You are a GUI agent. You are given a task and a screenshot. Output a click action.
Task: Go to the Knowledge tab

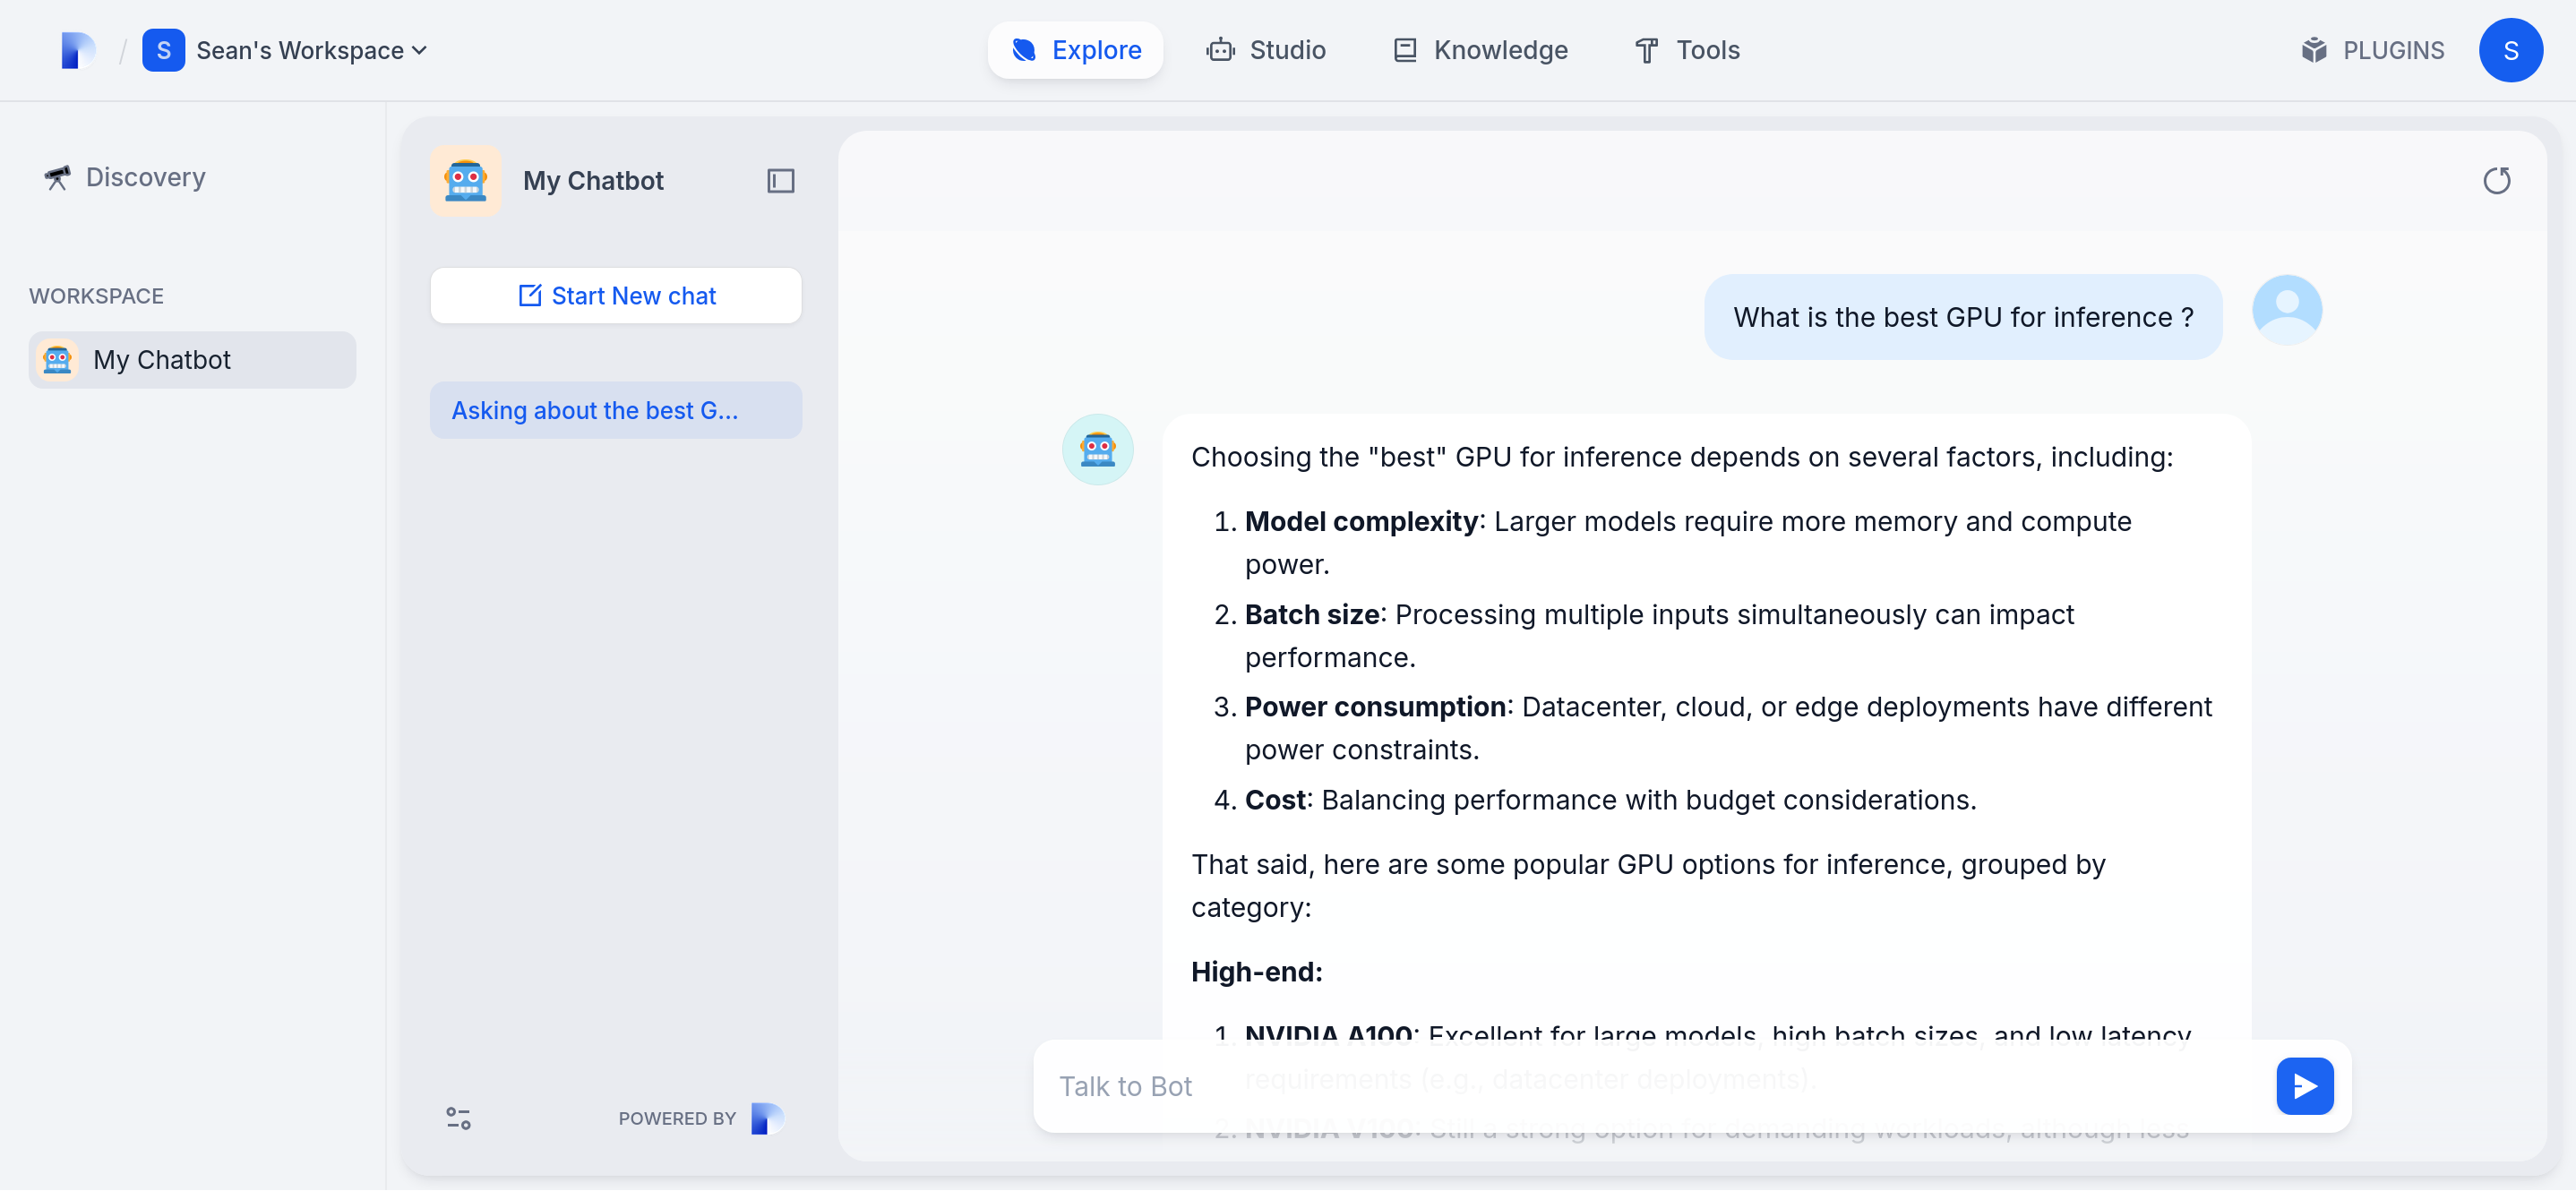pos(1480,50)
